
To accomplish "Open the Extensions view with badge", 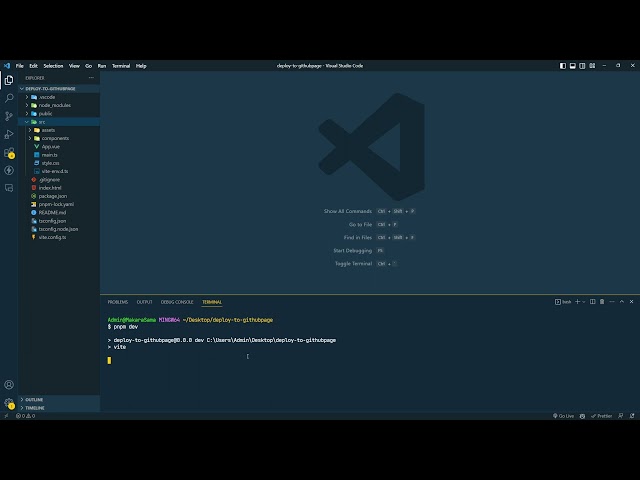I will pyautogui.click(x=9, y=153).
